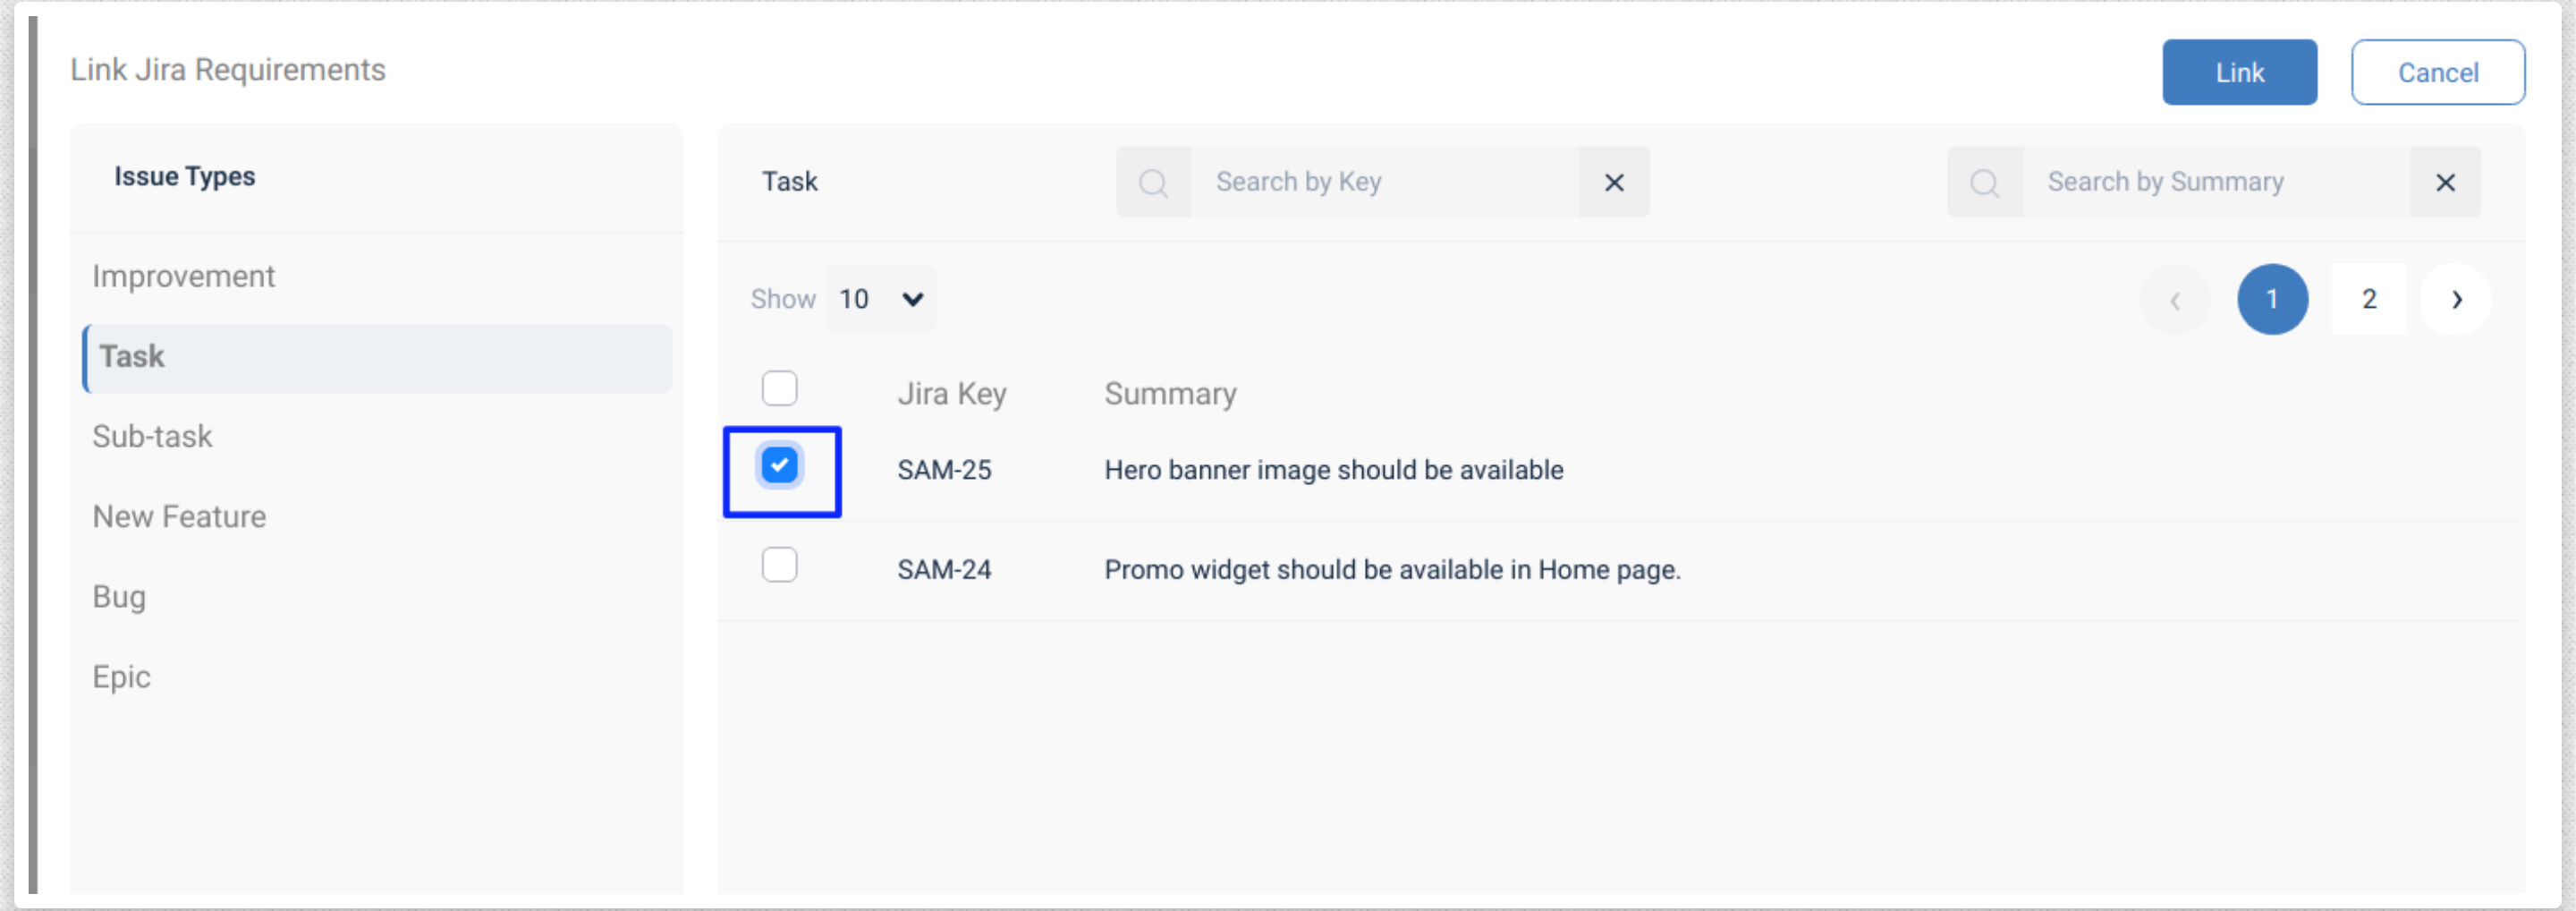Go to page 2
This screenshot has width=2576, height=911.
[2368, 299]
